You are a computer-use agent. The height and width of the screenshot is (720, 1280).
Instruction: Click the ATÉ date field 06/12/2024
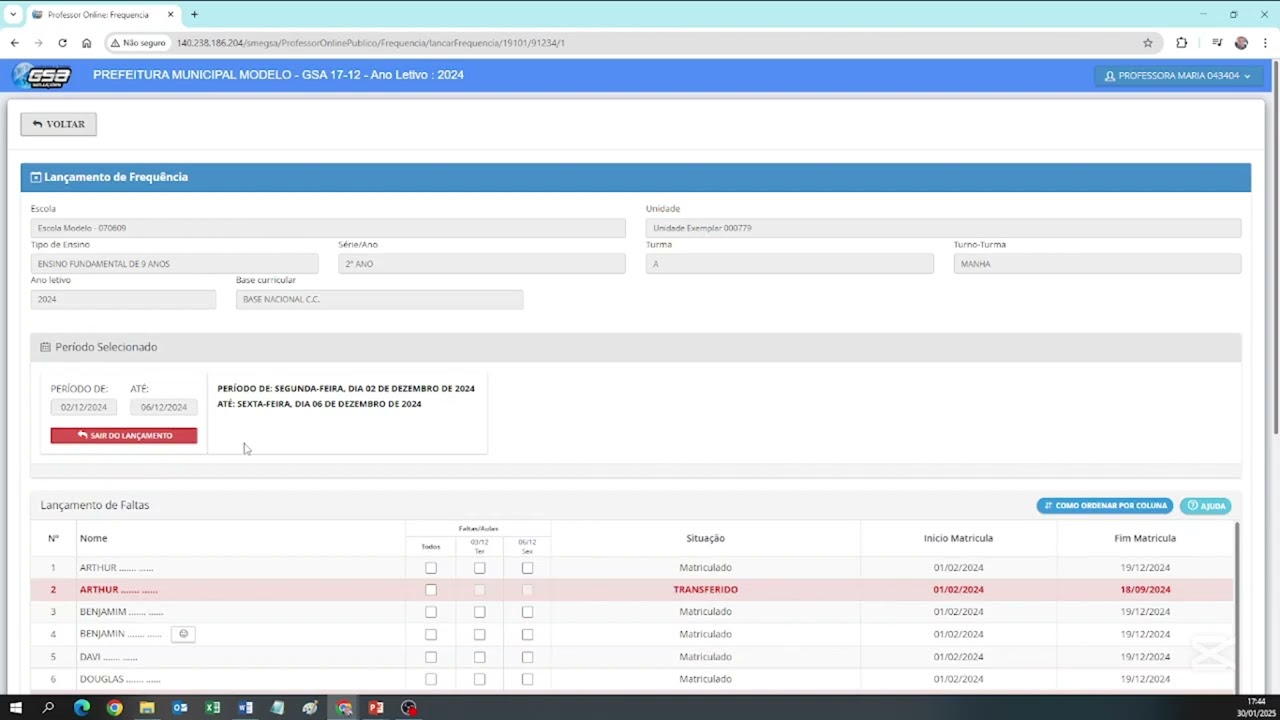[164, 407]
